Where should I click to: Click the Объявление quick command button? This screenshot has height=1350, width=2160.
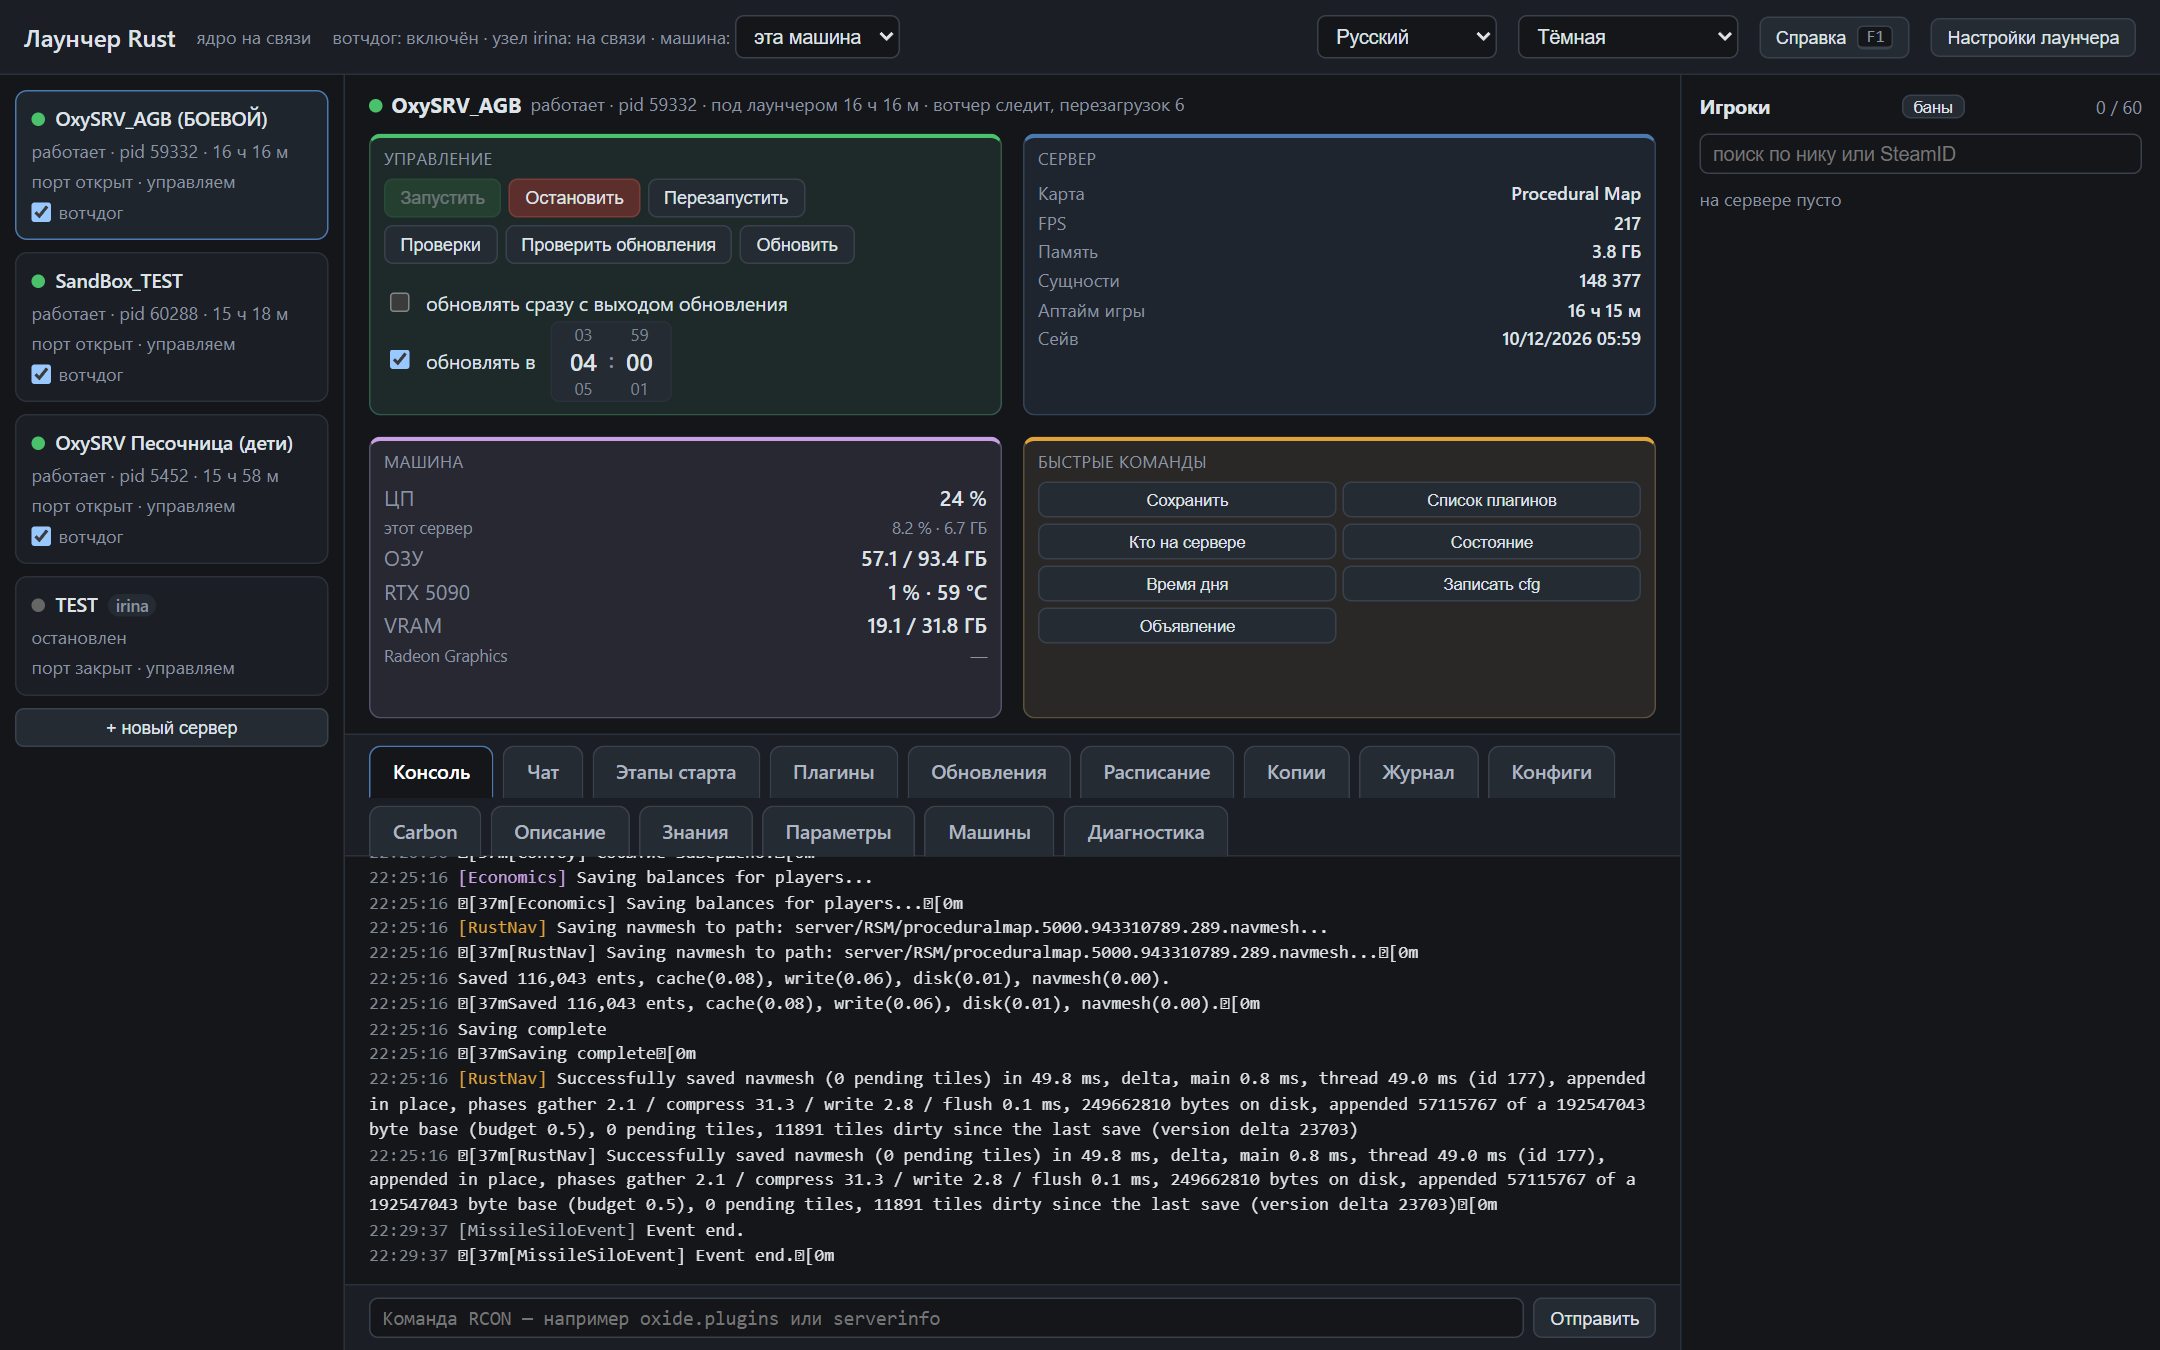pyautogui.click(x=1187, y=626)
